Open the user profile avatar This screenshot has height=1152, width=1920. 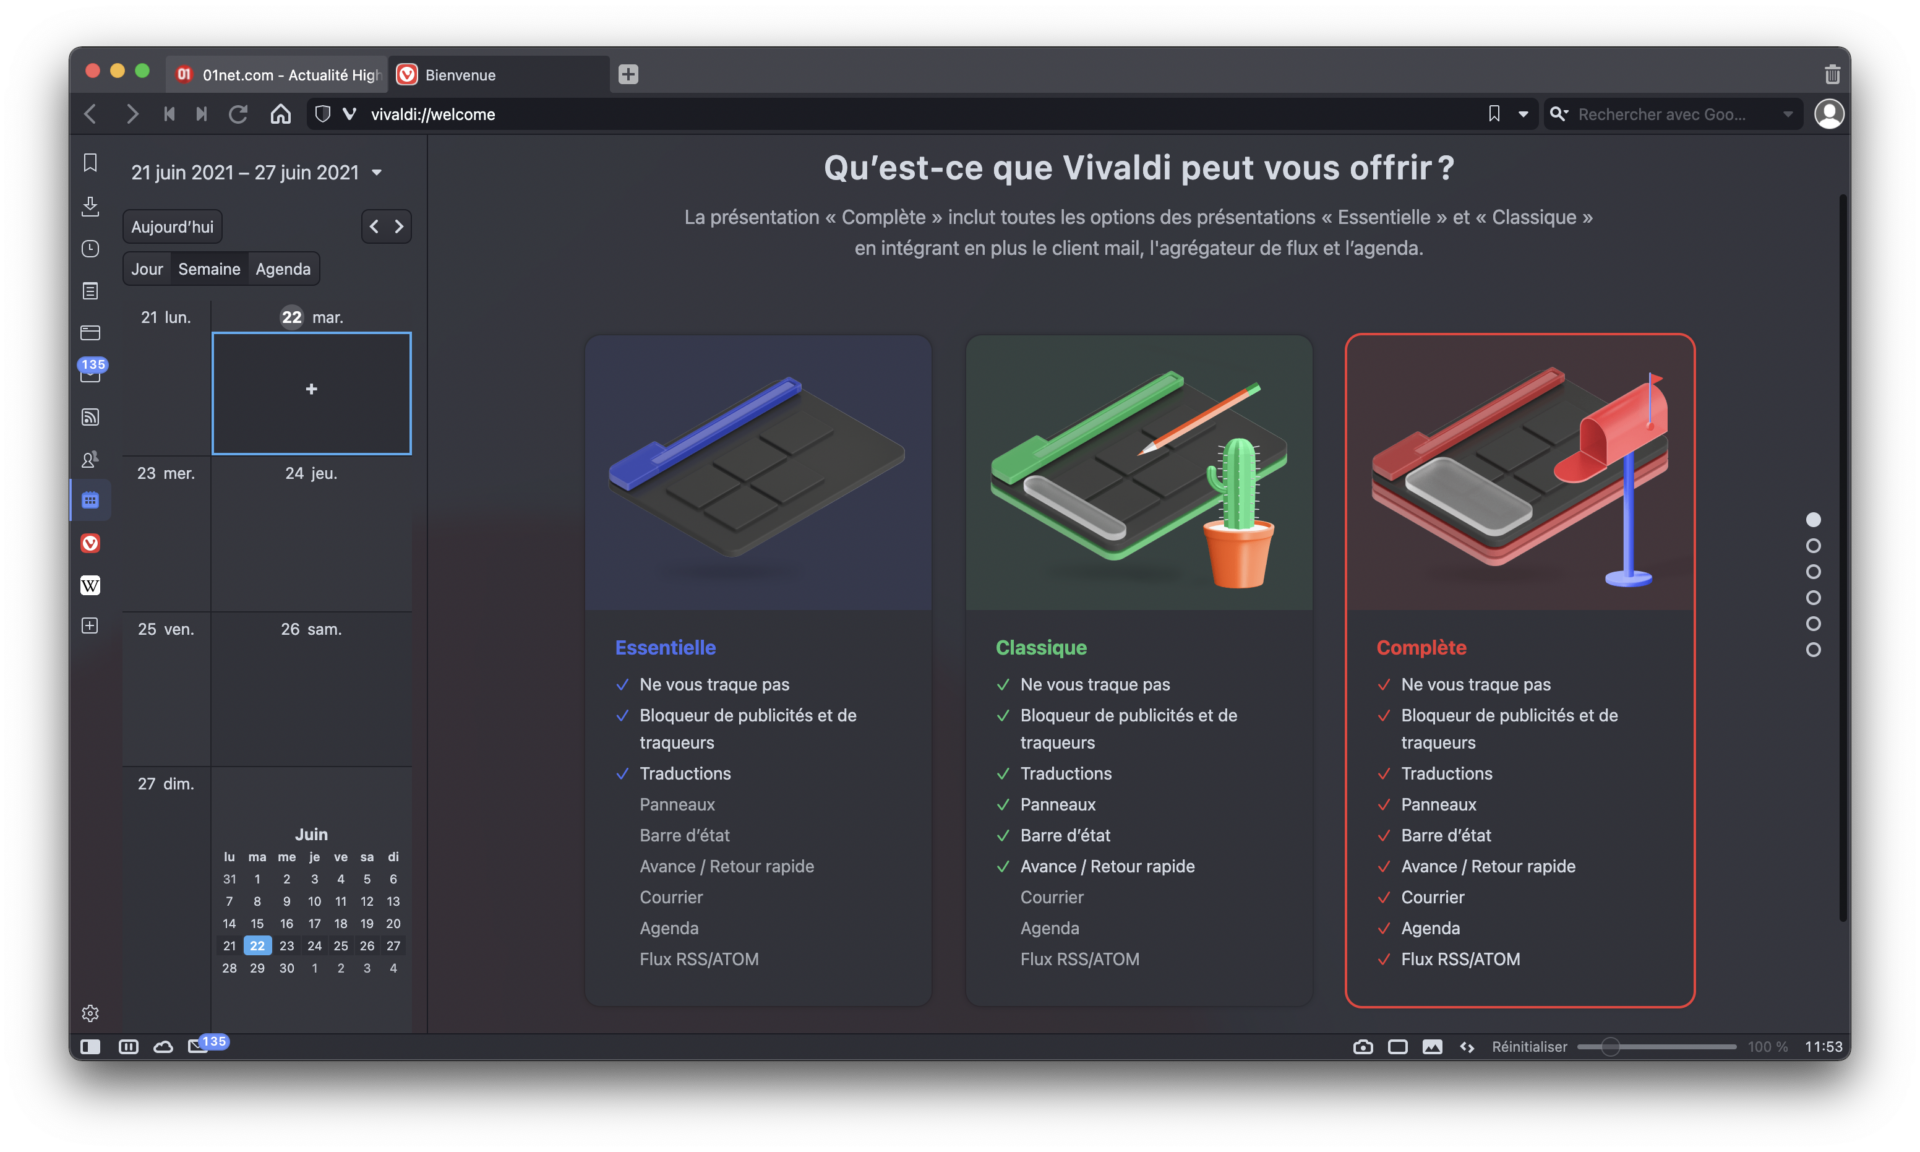click(1829, 114)
